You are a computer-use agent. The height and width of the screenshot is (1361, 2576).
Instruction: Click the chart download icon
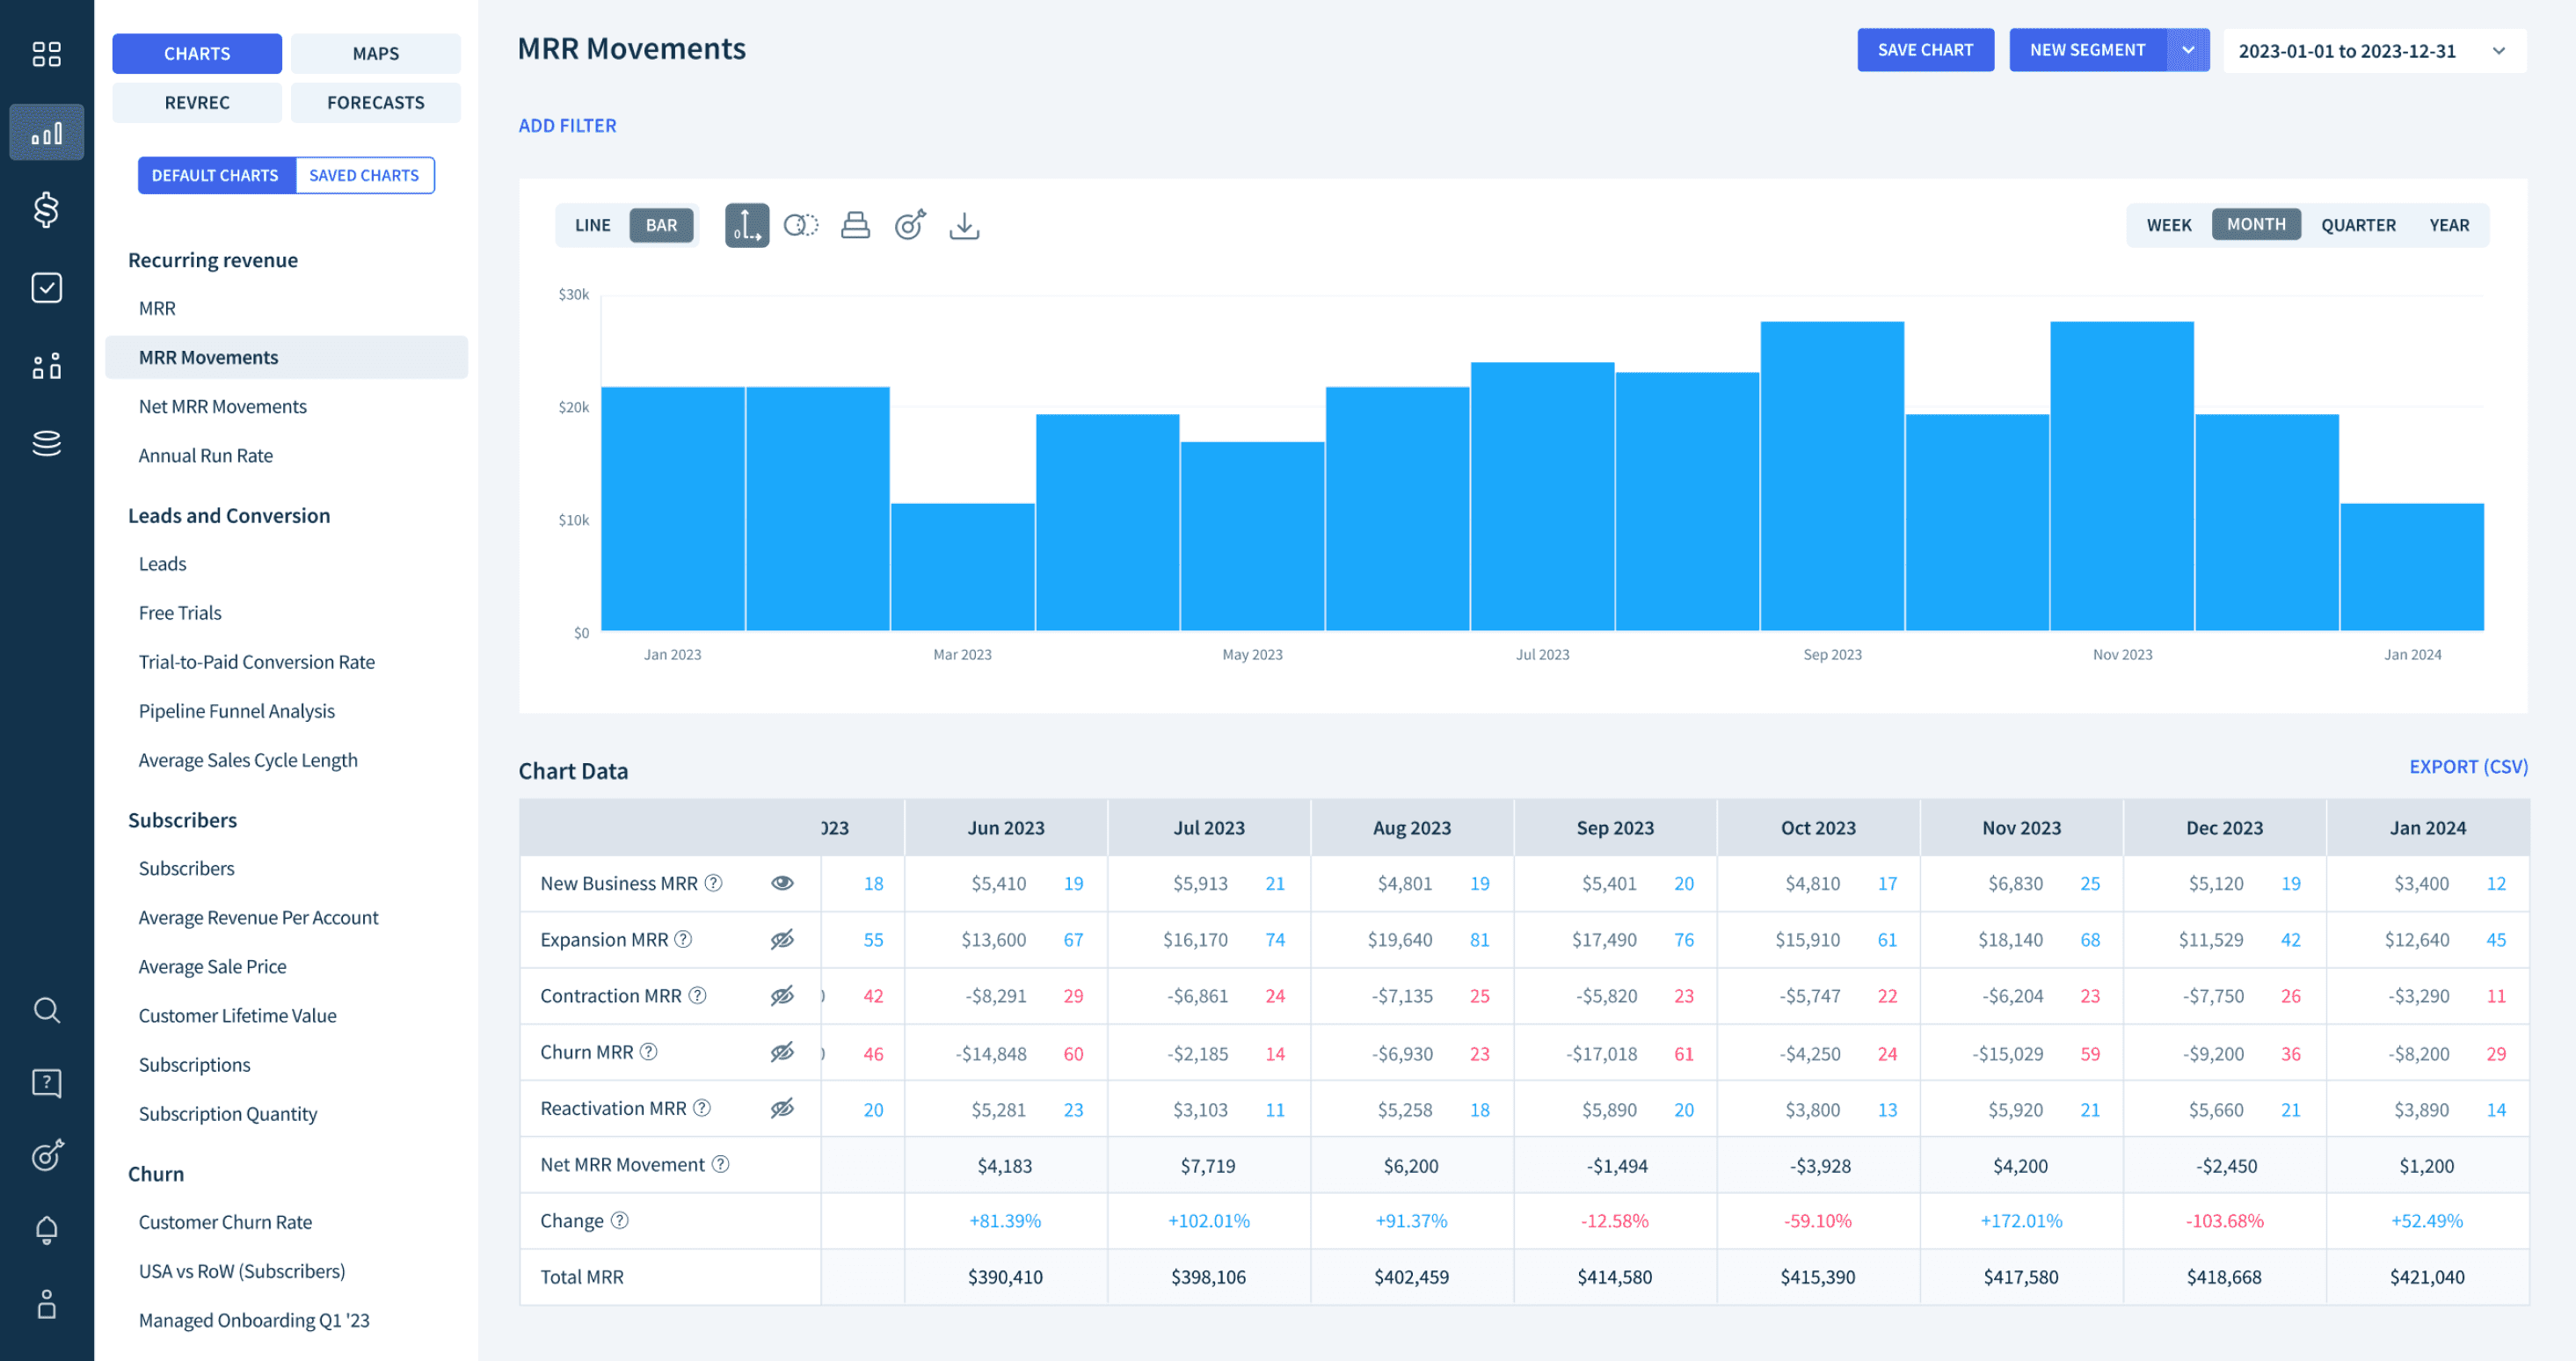(963, 225)
